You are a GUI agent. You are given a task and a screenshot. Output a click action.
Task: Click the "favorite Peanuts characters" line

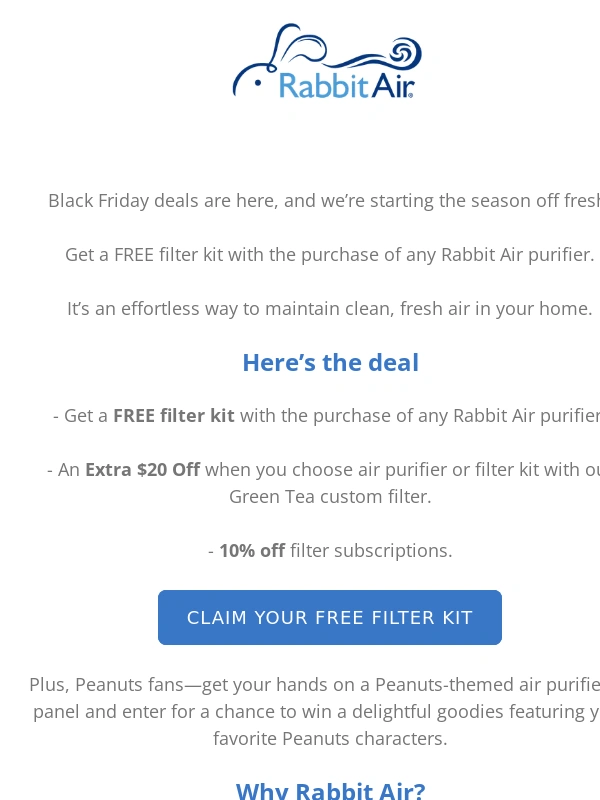tap(330, 738)
